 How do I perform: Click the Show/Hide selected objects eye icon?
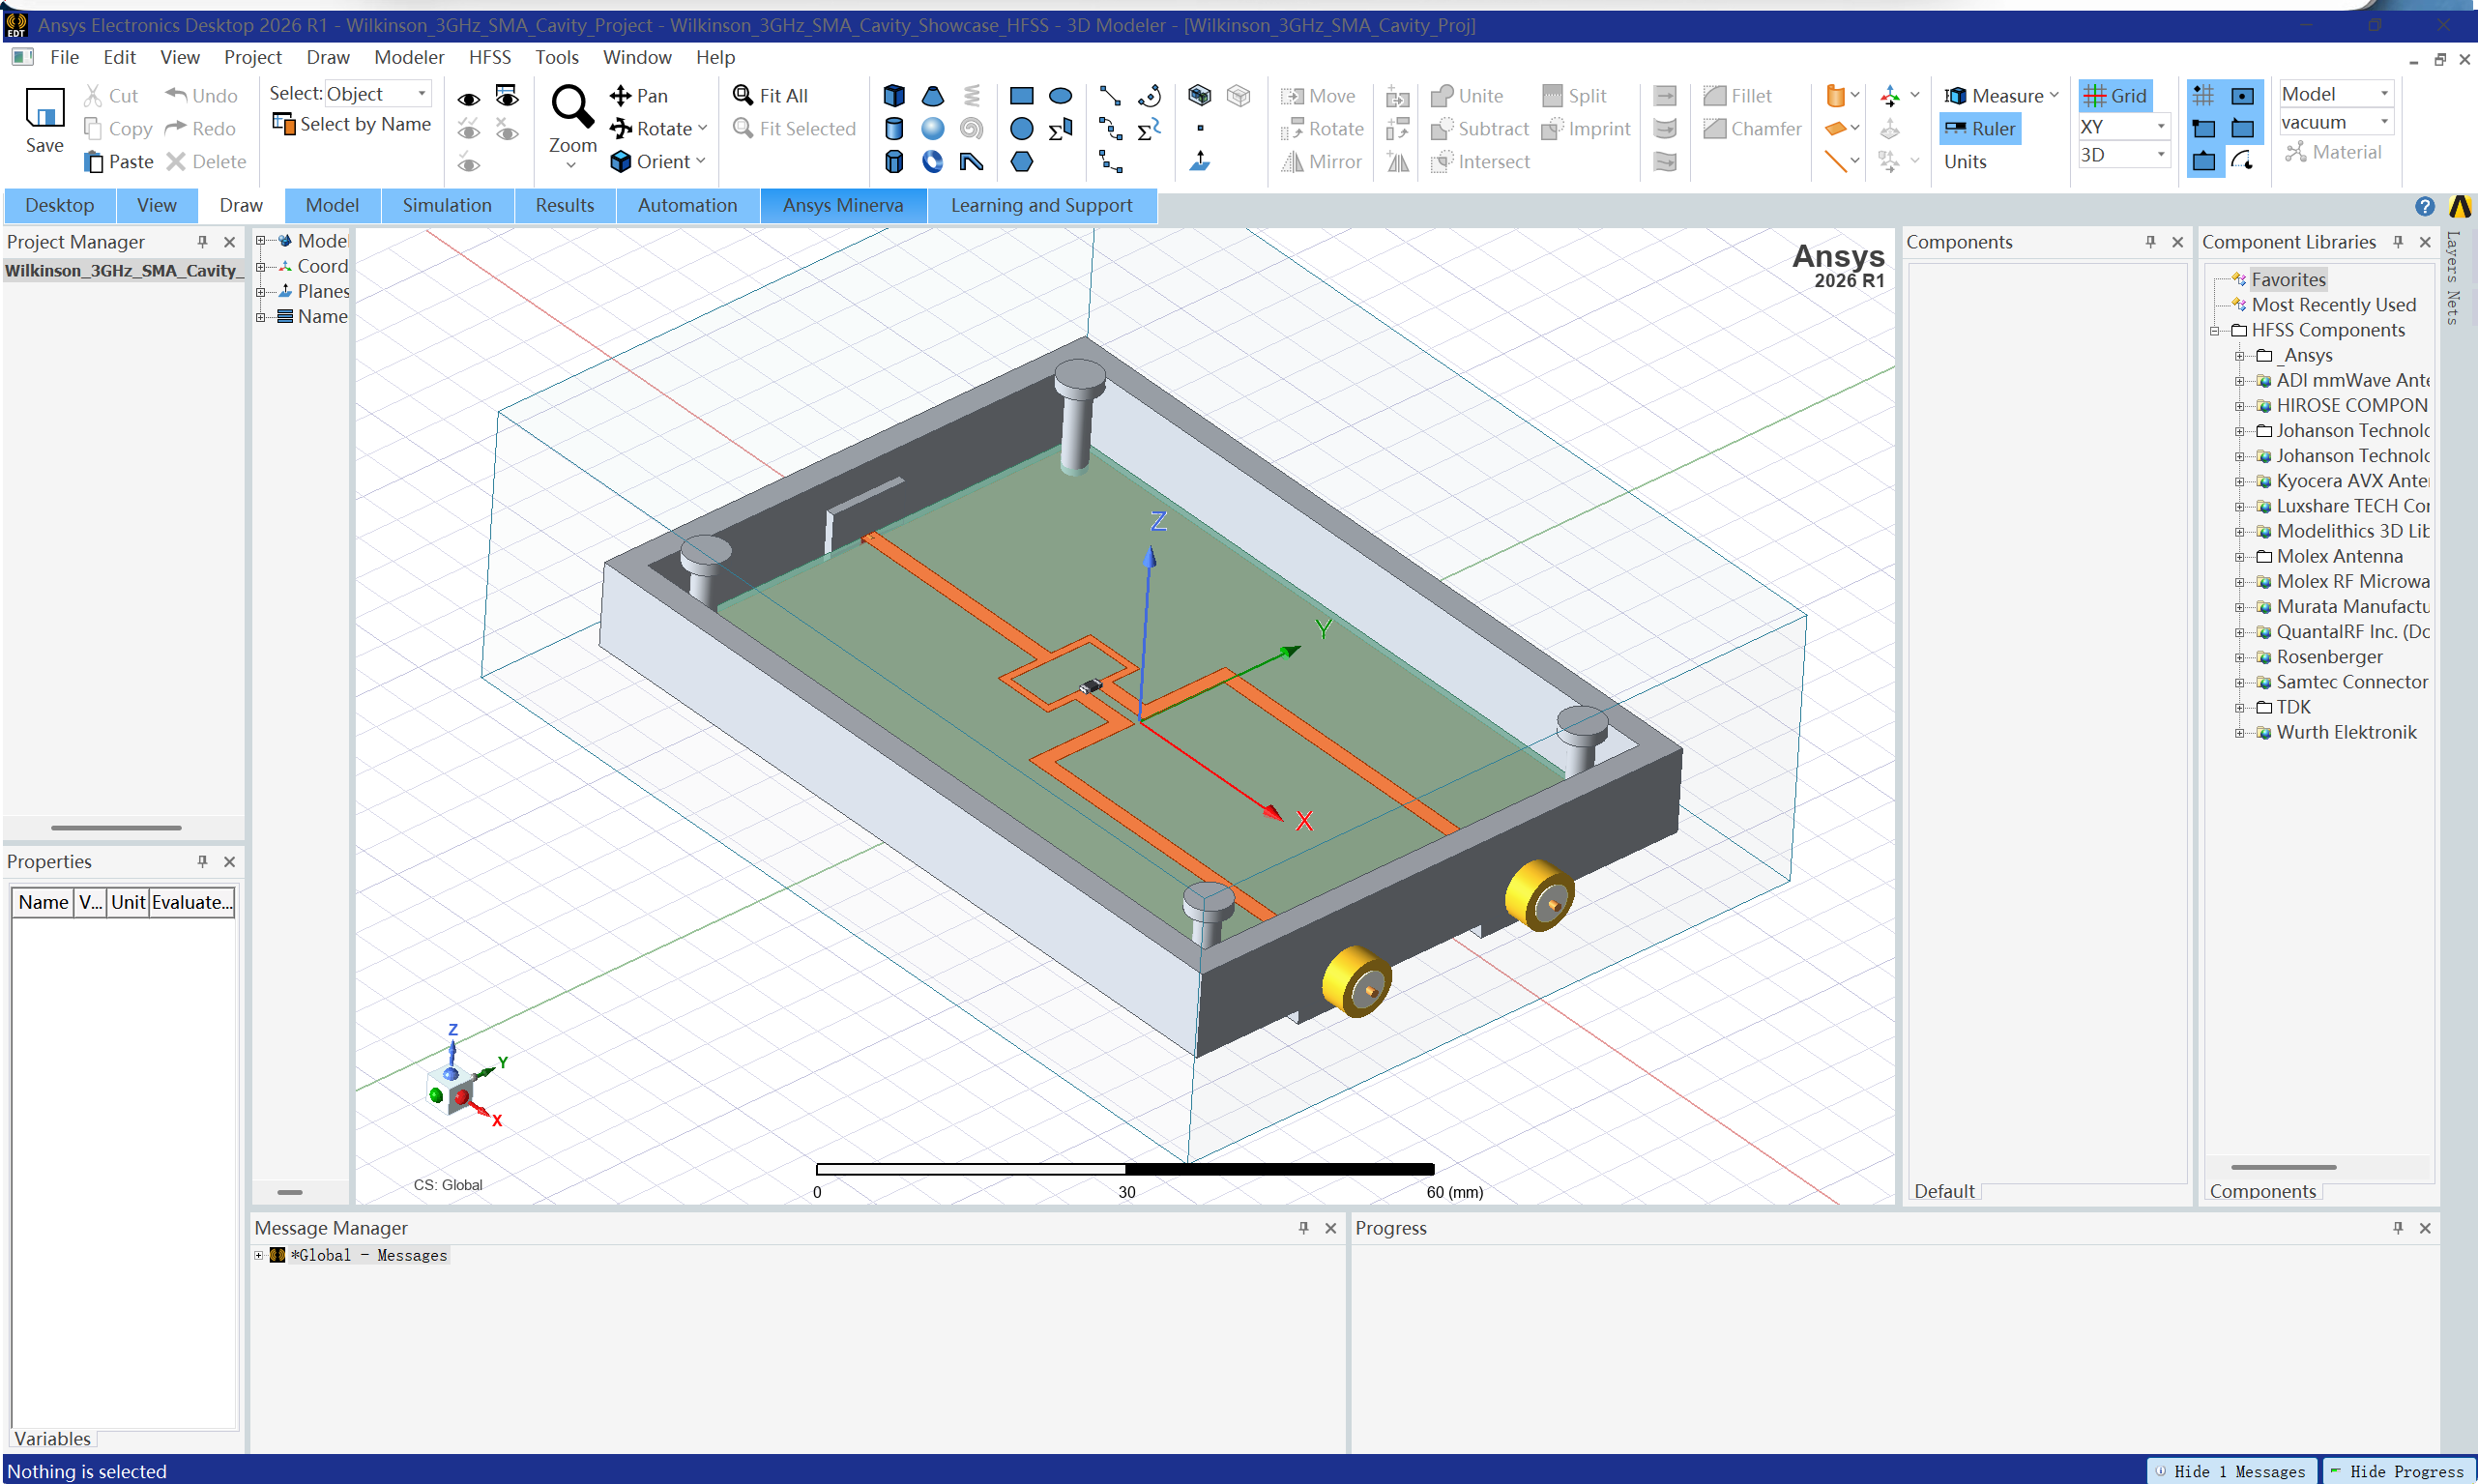[x=468, y=98]
